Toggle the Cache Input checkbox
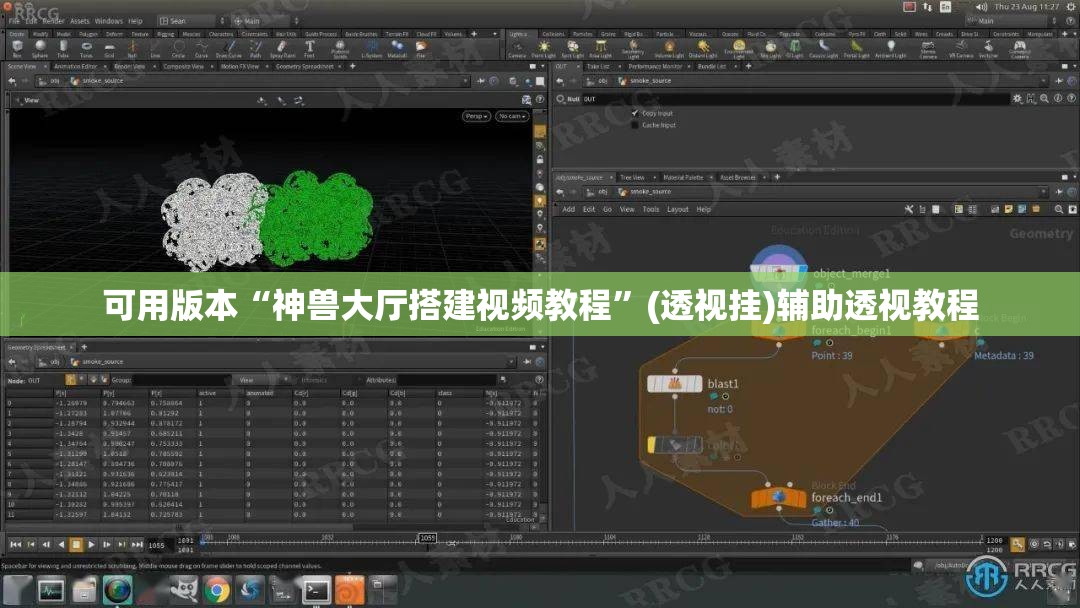The image size is (1080, 608). [x=635, y=125]
